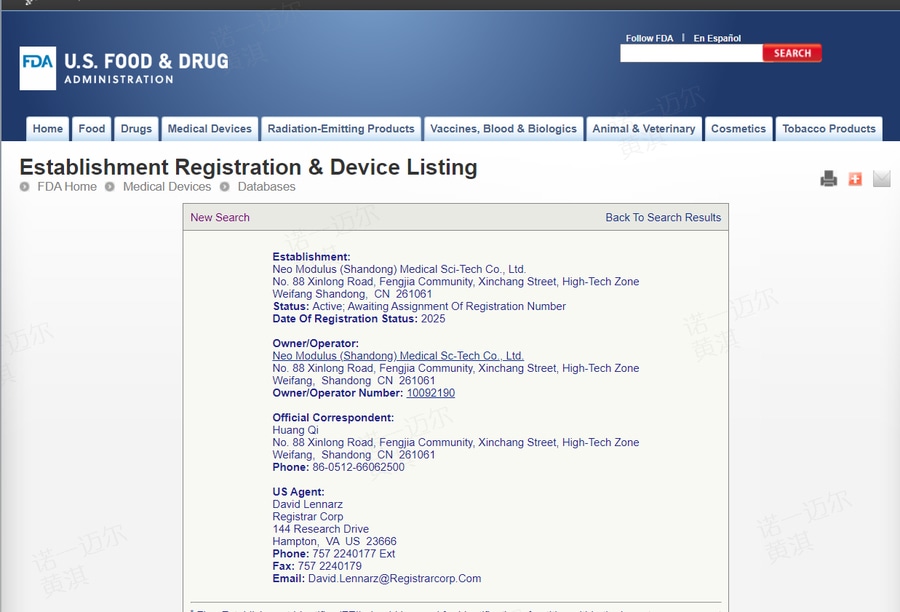This screenshot has height=612, width=900.
Task: Click Registrar Corp text
Action: 308,517
